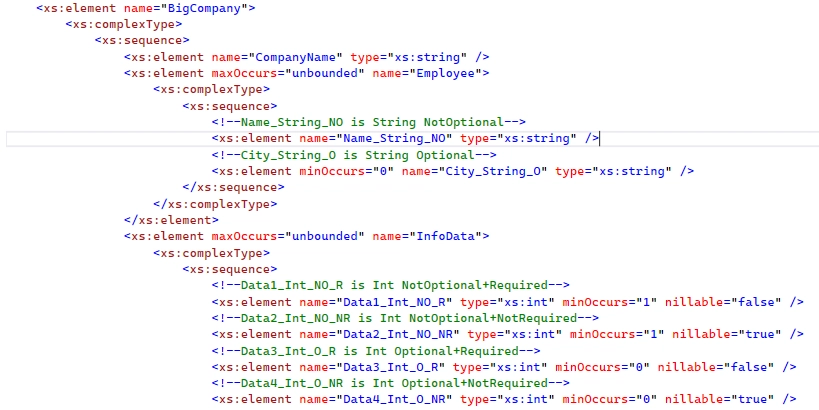Click the xs:complexType tag under the InfoData element

[212, 253]
